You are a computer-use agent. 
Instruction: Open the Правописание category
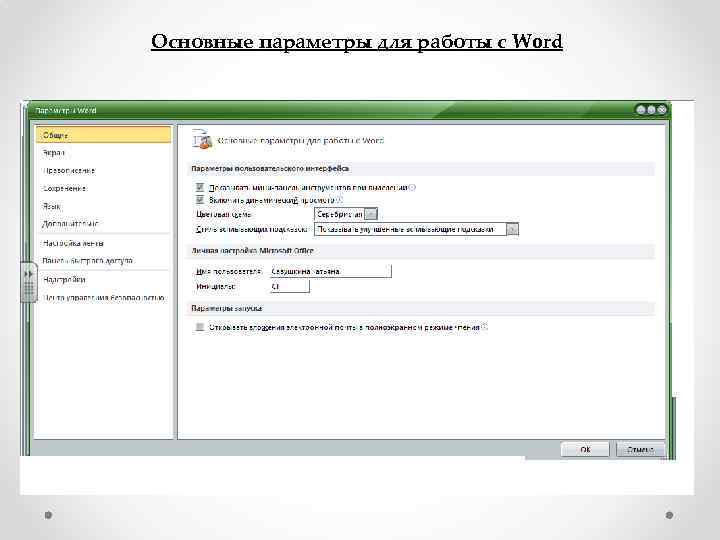(69, 170)
